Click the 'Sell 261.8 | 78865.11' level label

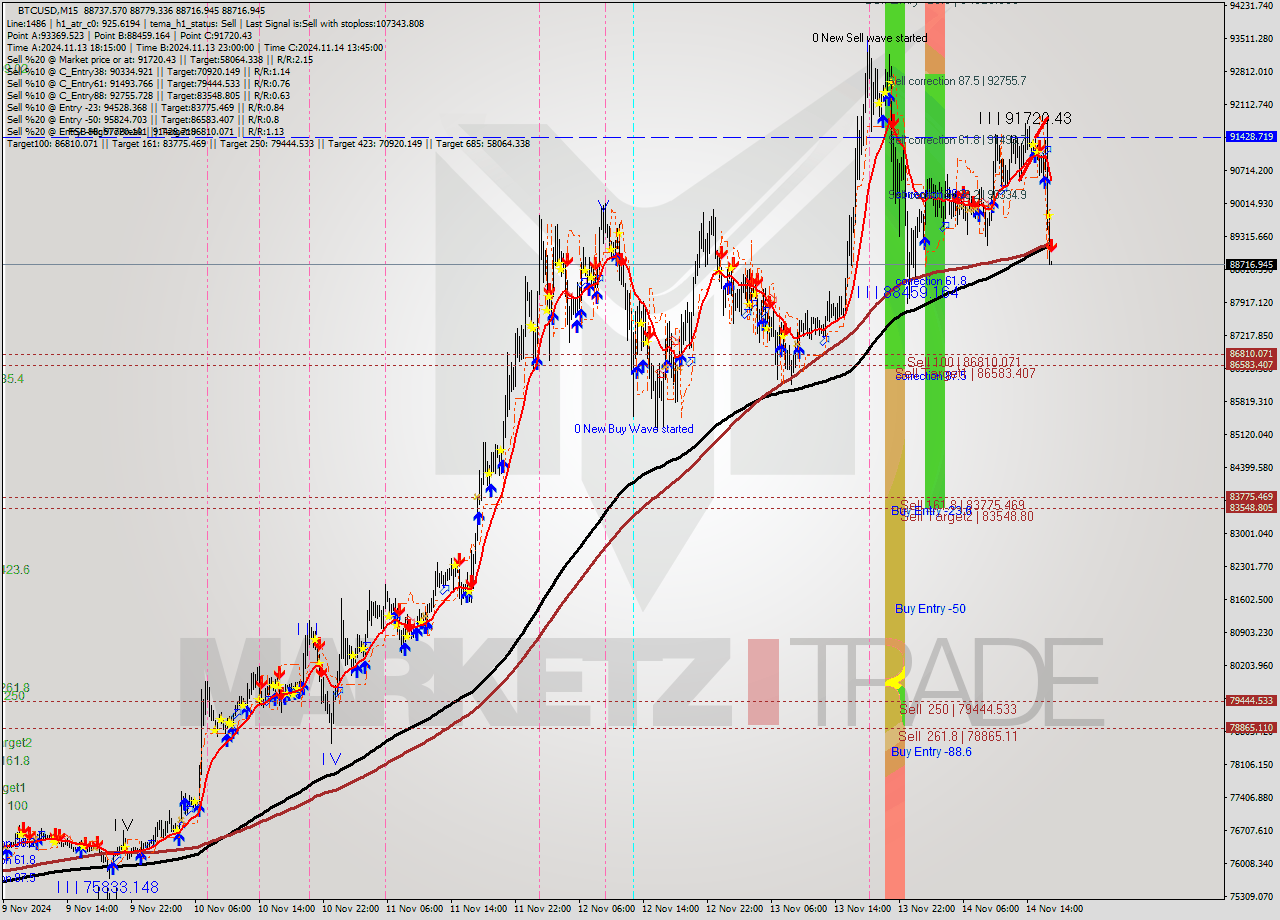(957, 736)
